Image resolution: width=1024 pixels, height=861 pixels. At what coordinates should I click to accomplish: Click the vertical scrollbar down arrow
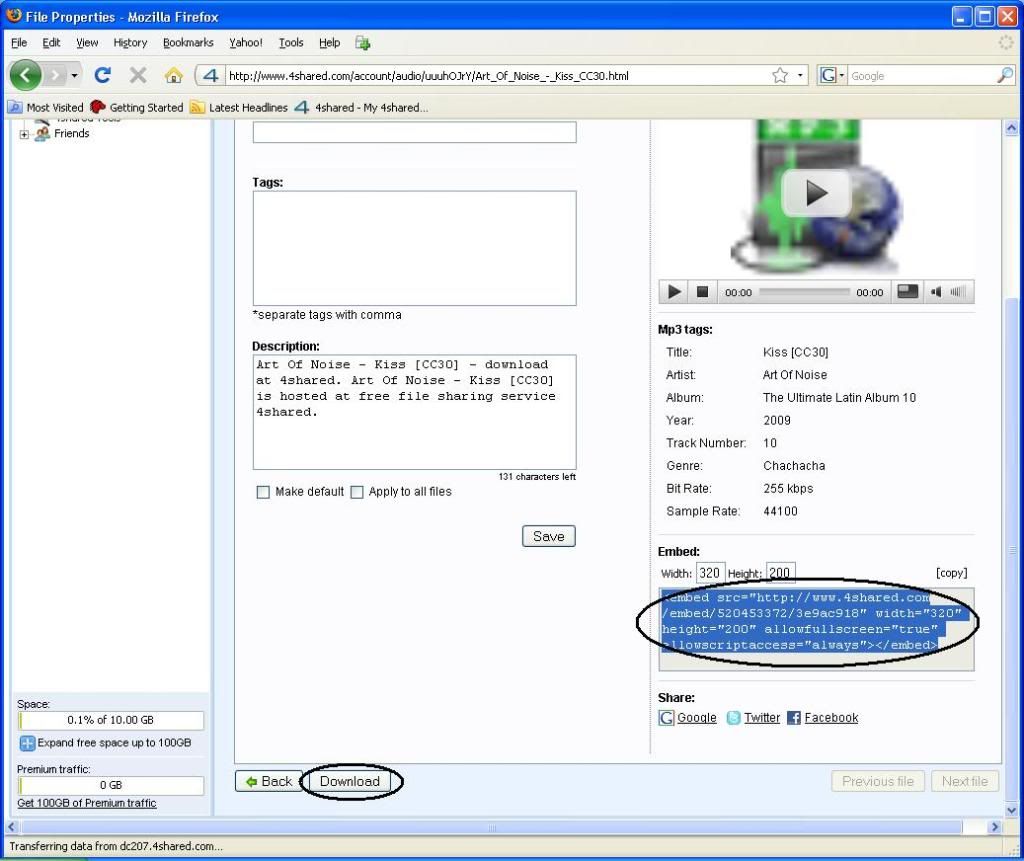tap(1011, 811)
